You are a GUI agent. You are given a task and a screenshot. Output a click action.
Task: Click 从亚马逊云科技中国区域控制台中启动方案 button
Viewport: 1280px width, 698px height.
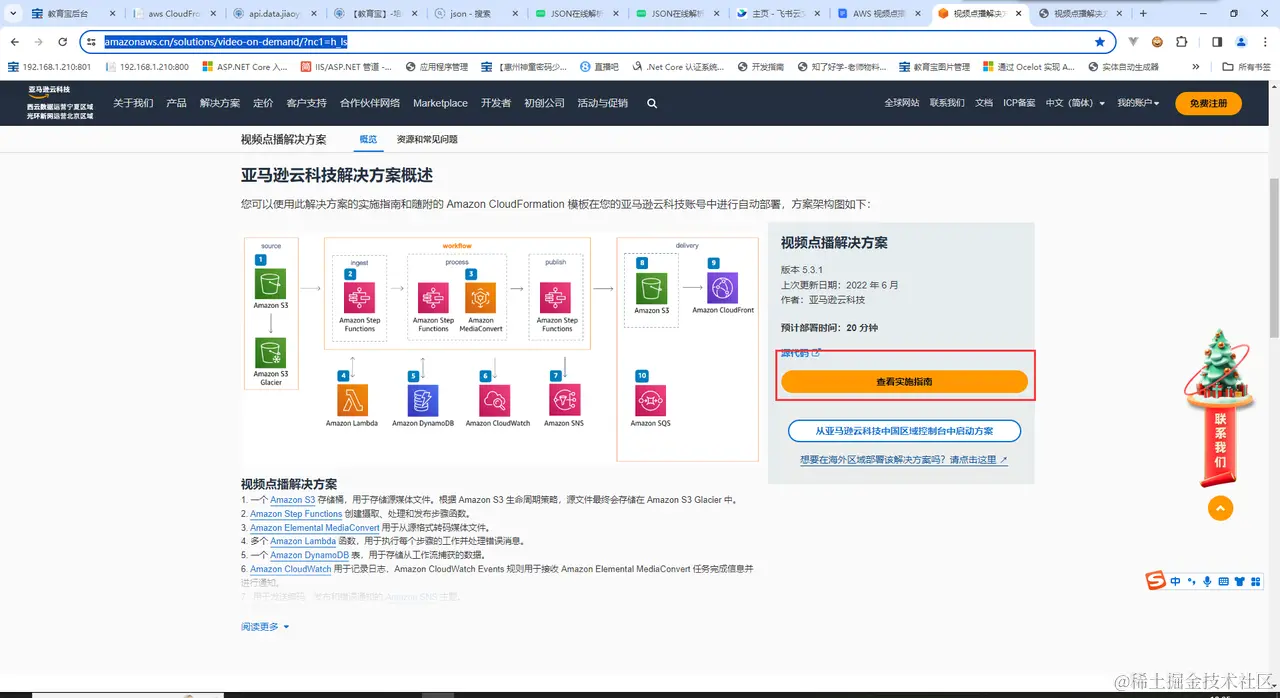pos(904,431)
